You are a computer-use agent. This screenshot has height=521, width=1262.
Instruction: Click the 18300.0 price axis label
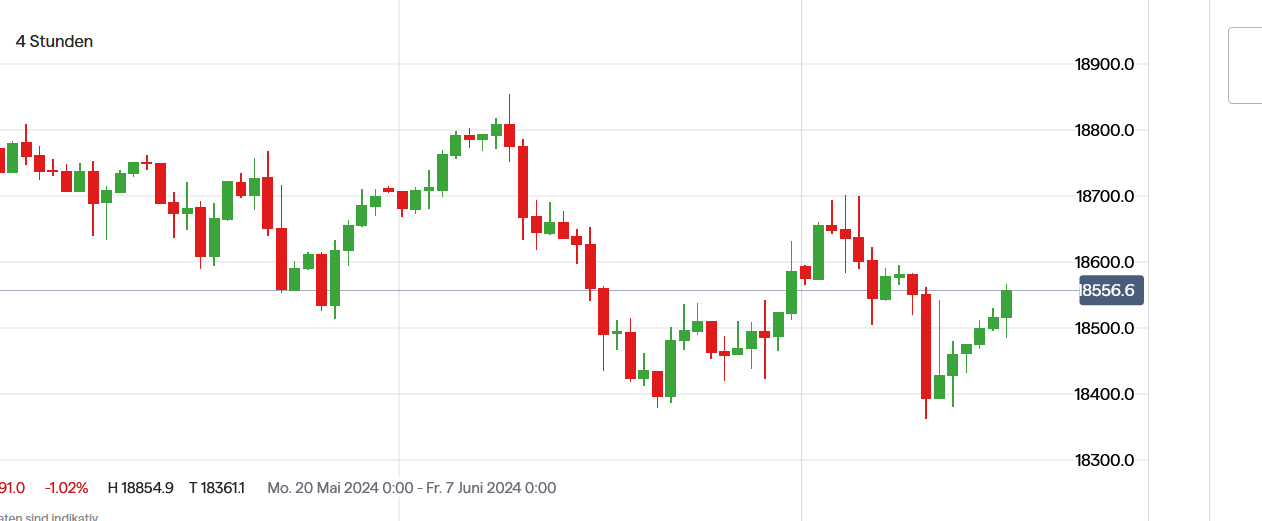(1104, 461)
